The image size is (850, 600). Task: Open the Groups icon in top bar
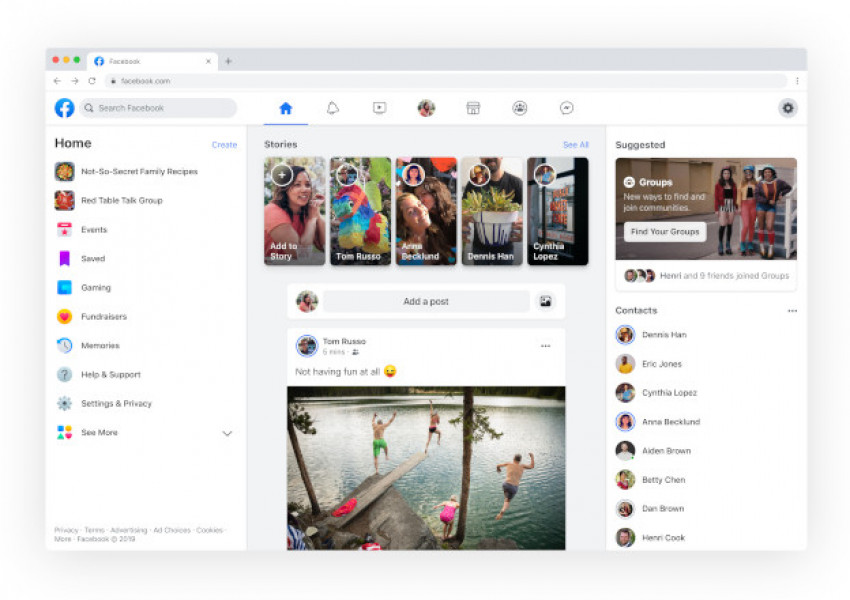coord(520,108)
